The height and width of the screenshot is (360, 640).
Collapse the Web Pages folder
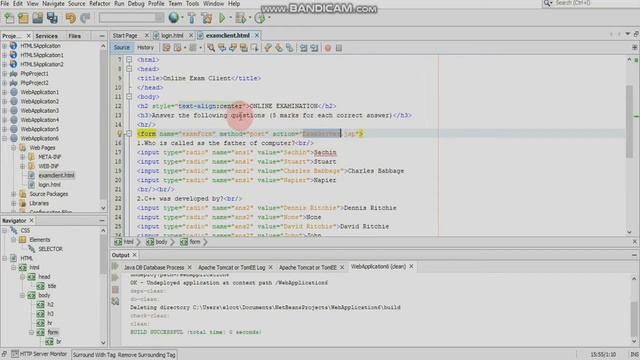point(13,148)
